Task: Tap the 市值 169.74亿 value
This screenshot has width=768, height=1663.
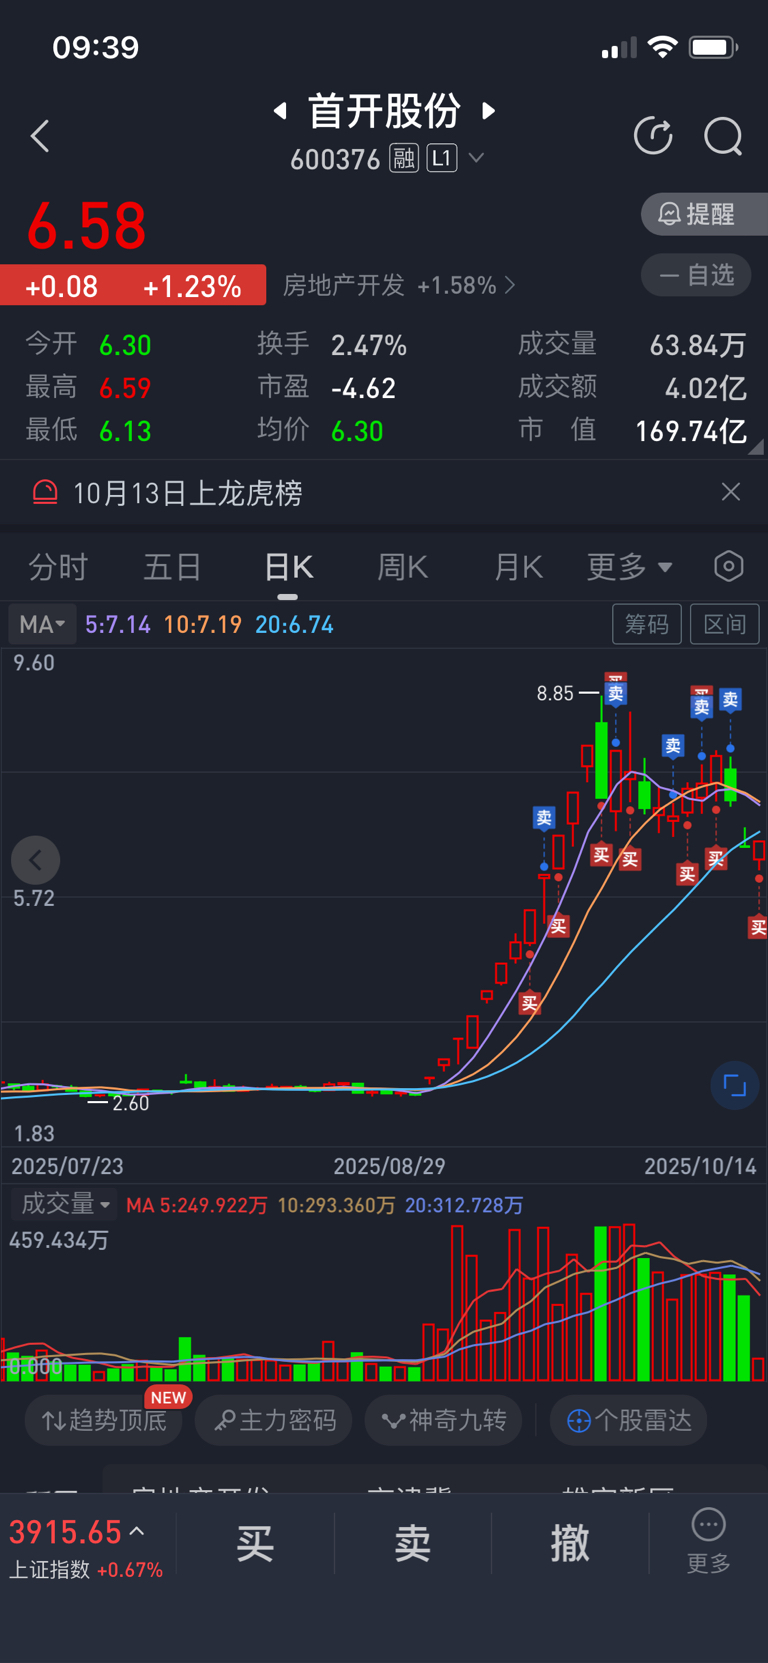Action: 691,431
